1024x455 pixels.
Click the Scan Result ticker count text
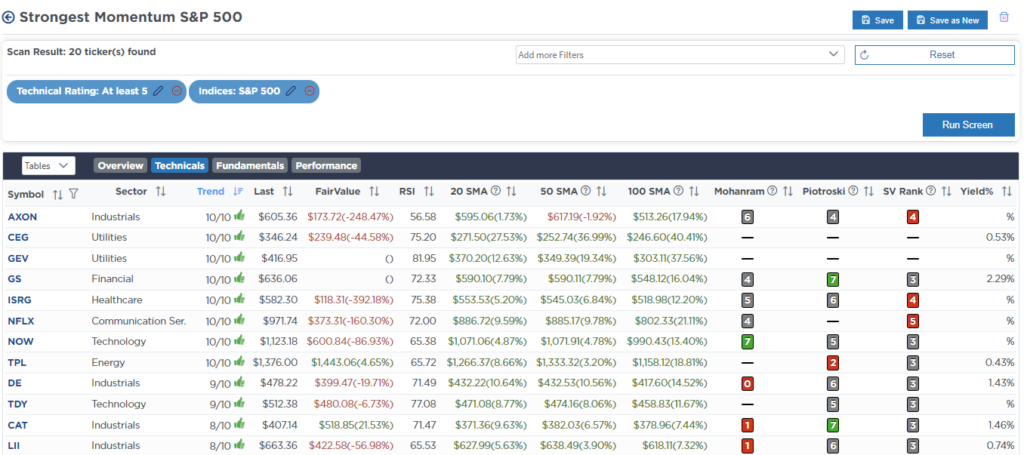(82, 52)
